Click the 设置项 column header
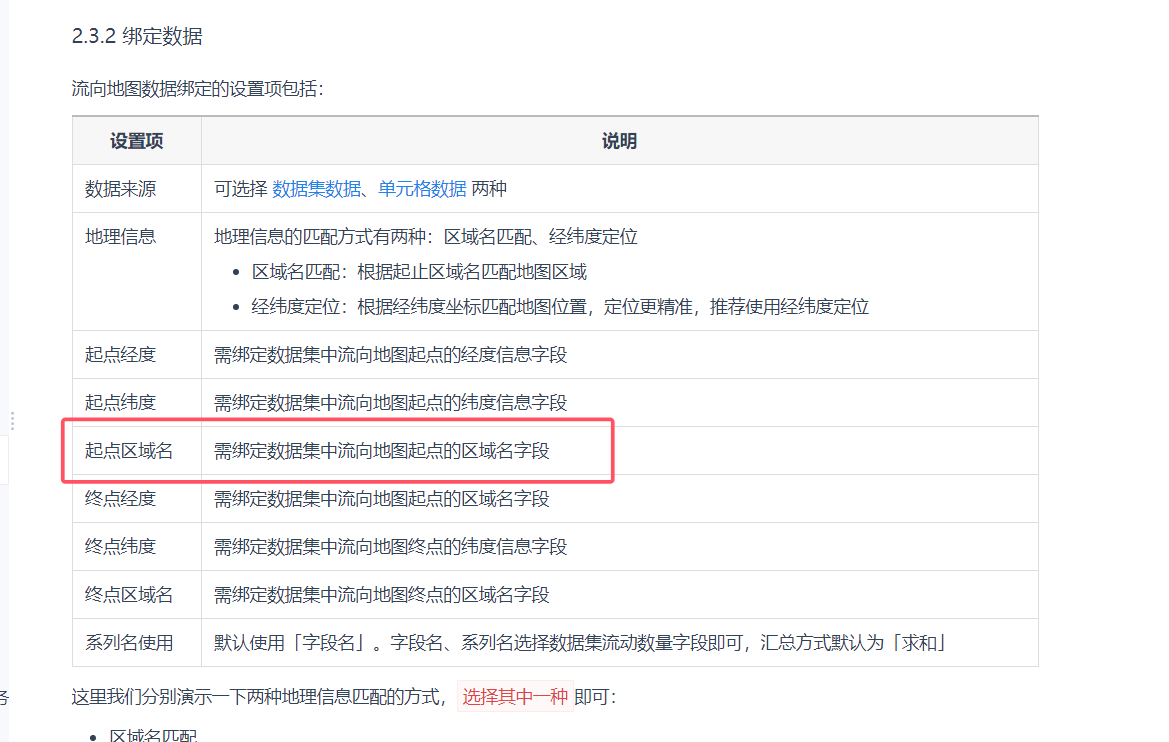This screenshot has height=742, width=1169. [x=137, y=141]
